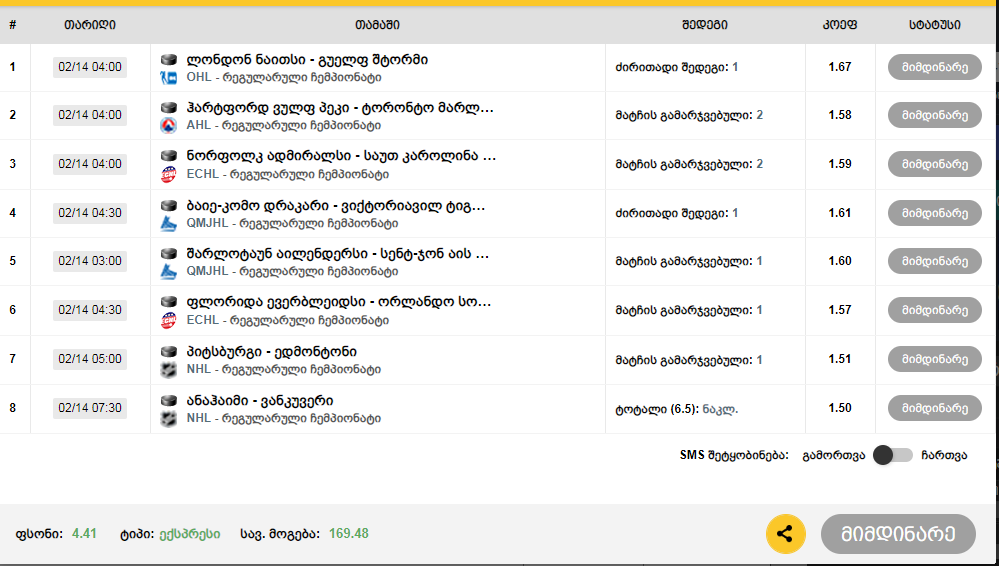Screen dimensions: 999x566
Task: Click the yellow share icon button
Action: tap(786, 533)
